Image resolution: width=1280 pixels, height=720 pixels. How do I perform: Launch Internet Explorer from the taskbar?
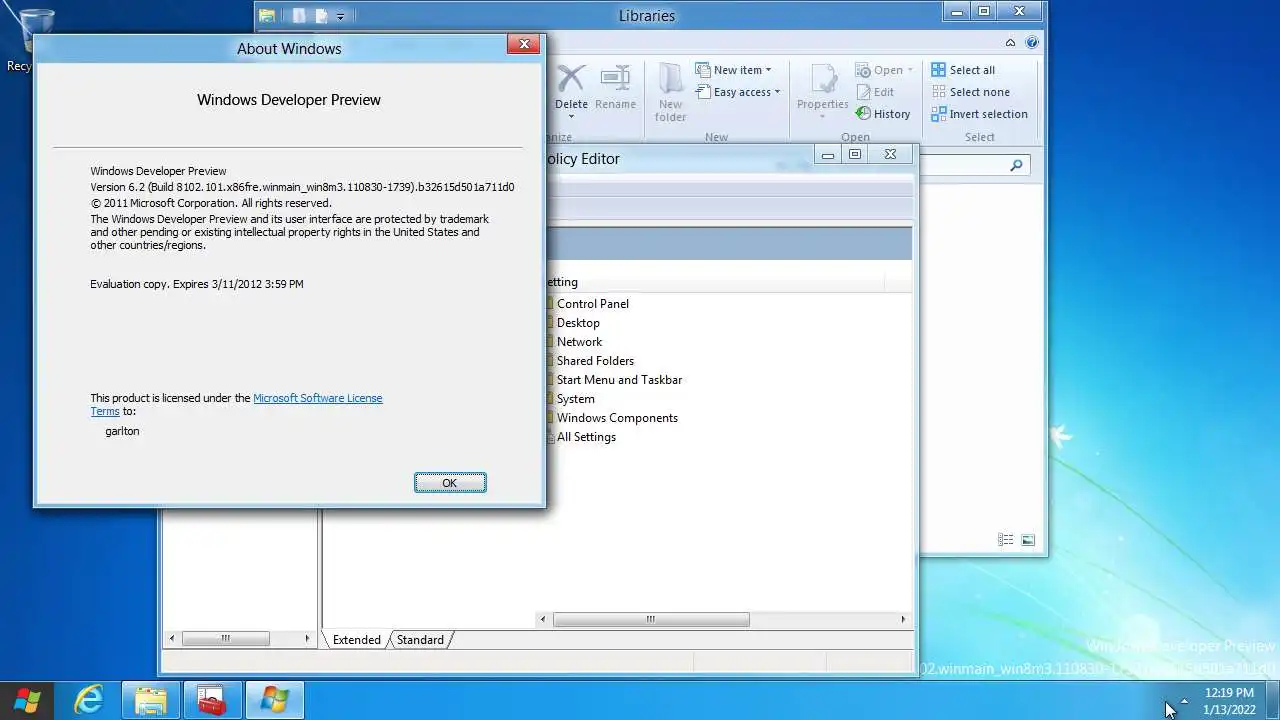click(89, 700)
